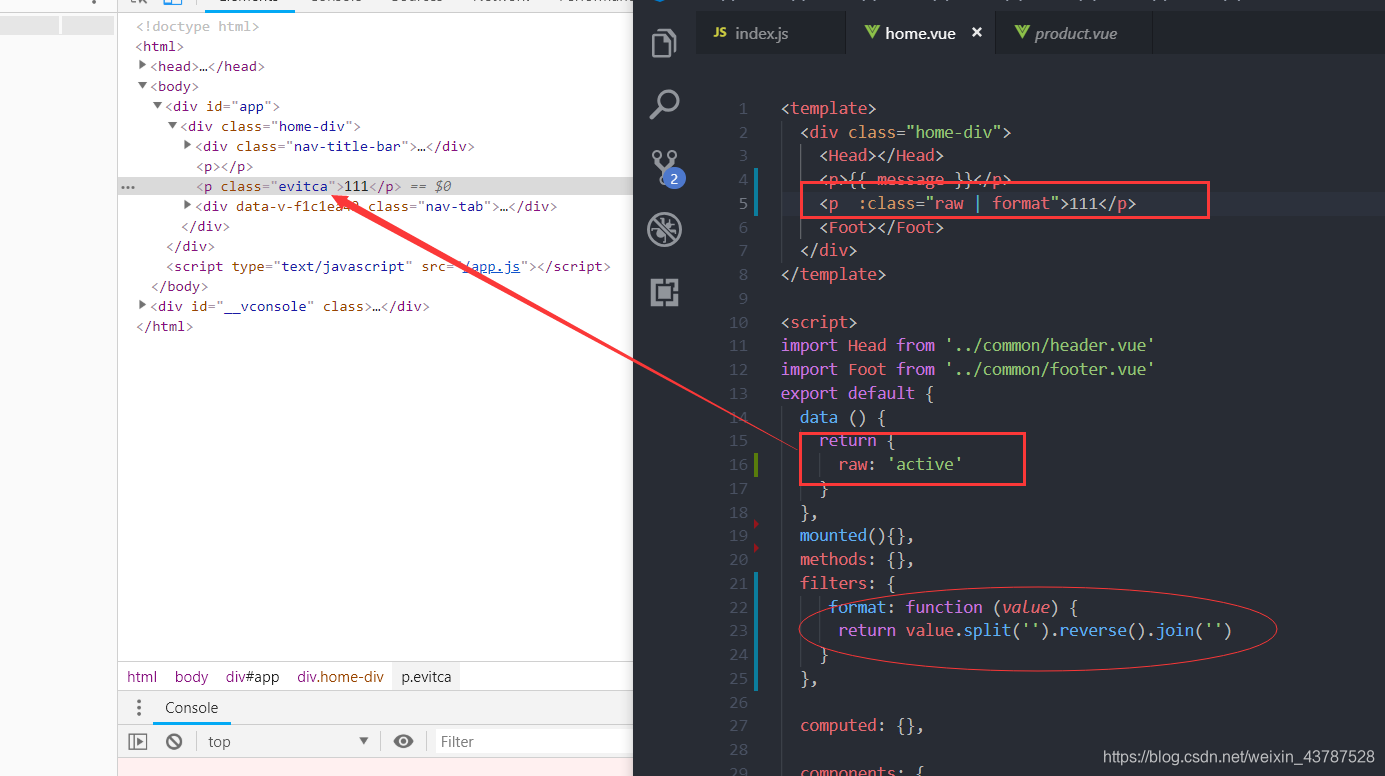
Task: Open the top JavaScript context dropdown
Action: (x=288, y=742)
